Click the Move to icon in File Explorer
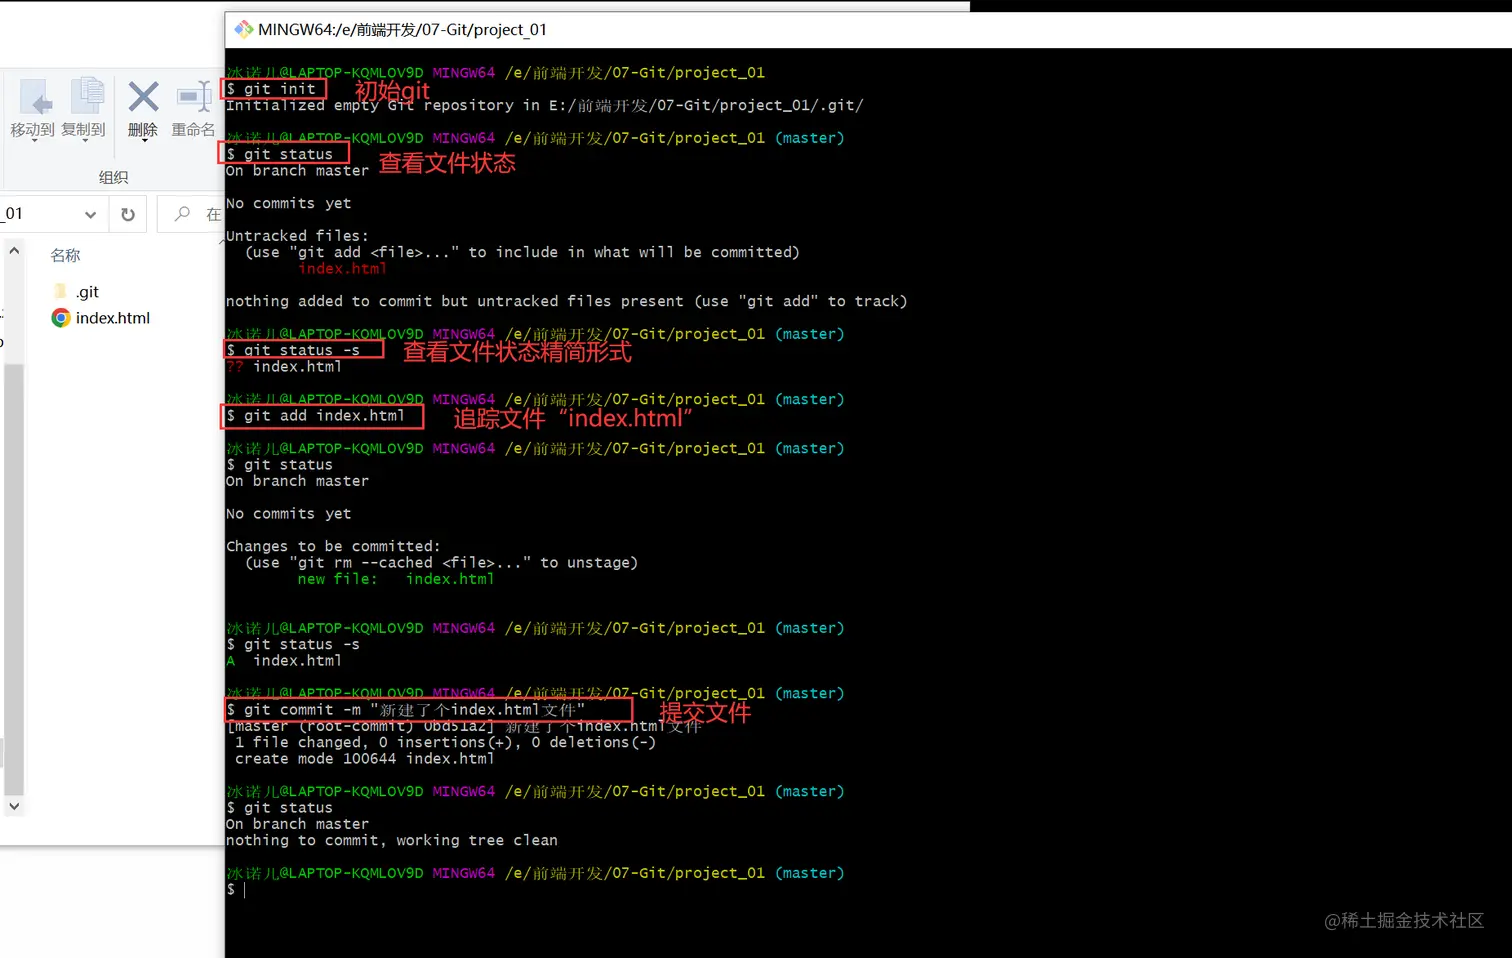1512x958 pixels. 34,97
